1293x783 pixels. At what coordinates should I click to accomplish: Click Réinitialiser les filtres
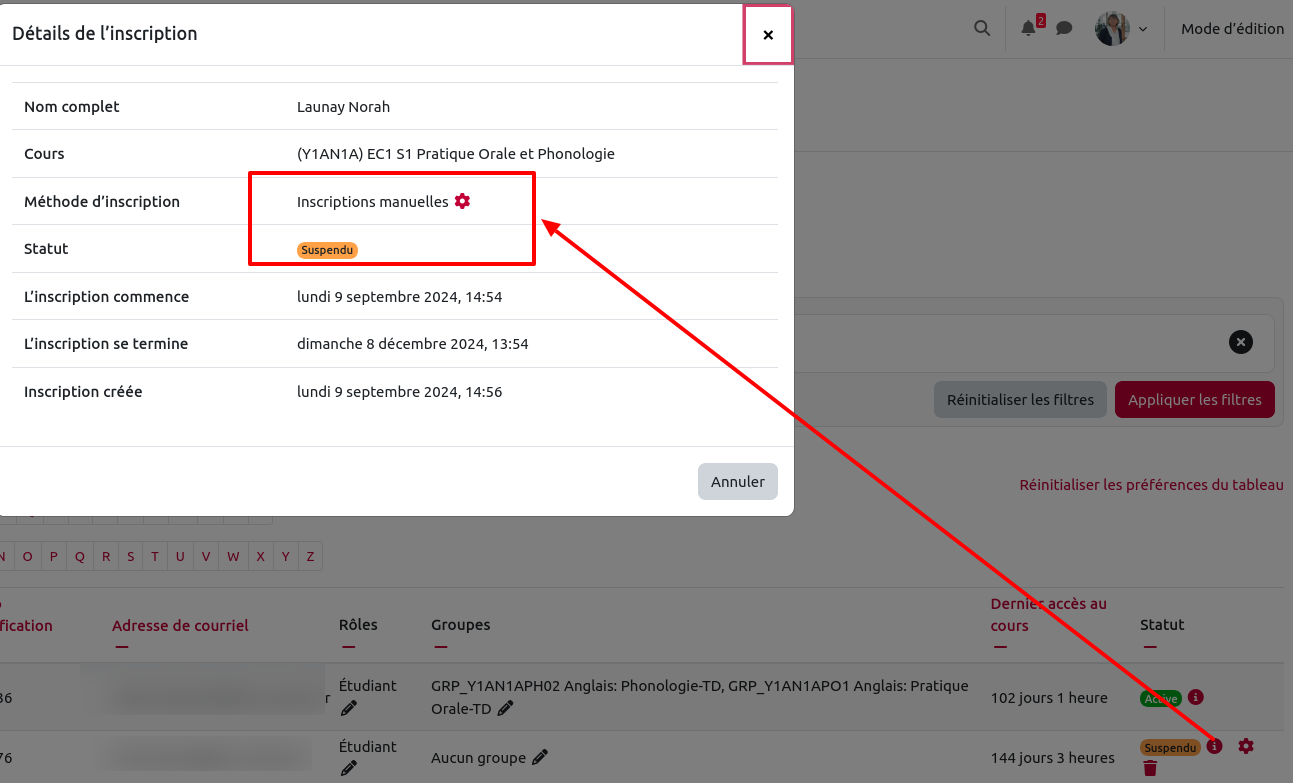1020,400
